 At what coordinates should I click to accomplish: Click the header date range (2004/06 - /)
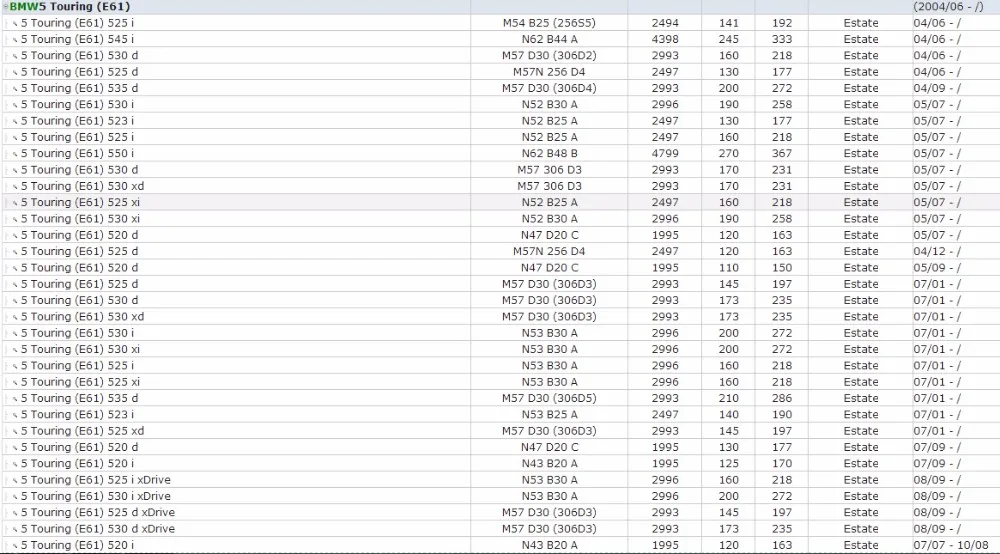click(948, 6)
